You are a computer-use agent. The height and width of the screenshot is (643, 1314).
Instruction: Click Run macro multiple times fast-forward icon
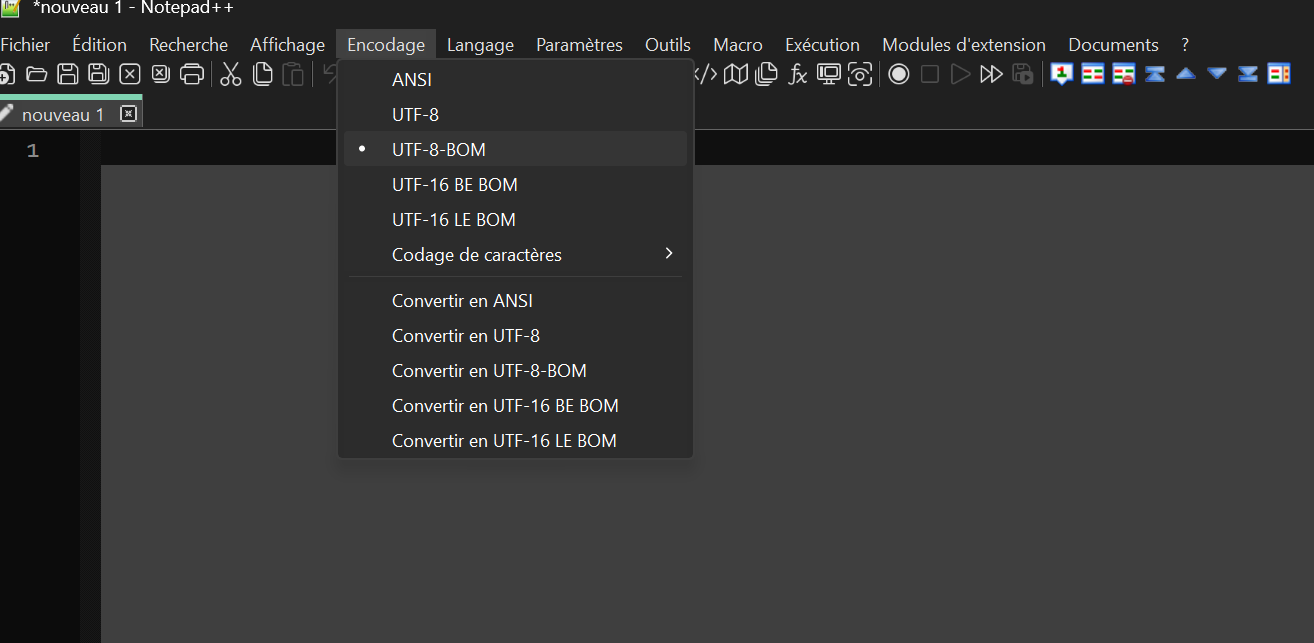pos(992,74)
